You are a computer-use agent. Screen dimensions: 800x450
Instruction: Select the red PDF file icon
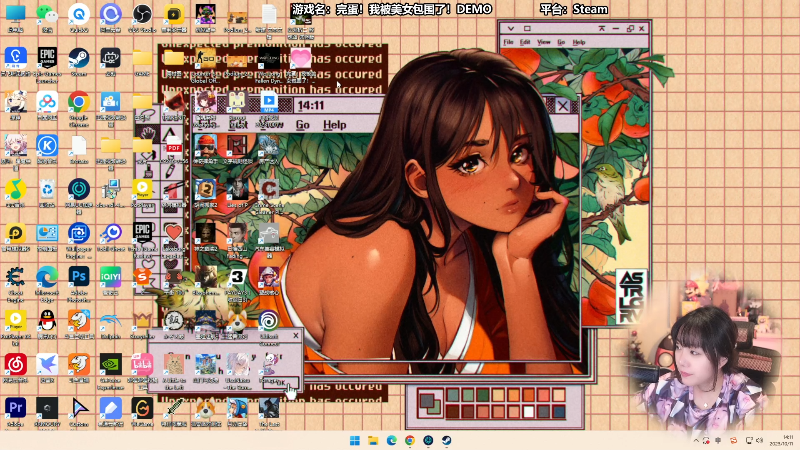pos(173,146)
